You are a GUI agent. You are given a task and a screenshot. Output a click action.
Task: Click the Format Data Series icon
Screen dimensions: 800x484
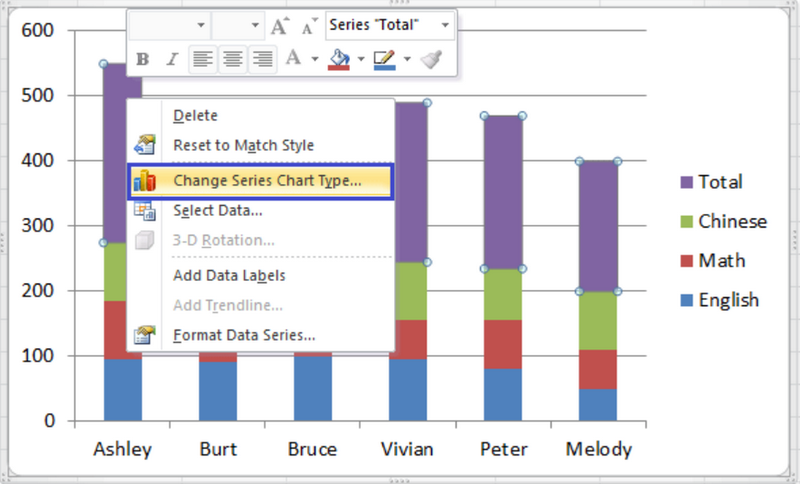click(144, 335)
